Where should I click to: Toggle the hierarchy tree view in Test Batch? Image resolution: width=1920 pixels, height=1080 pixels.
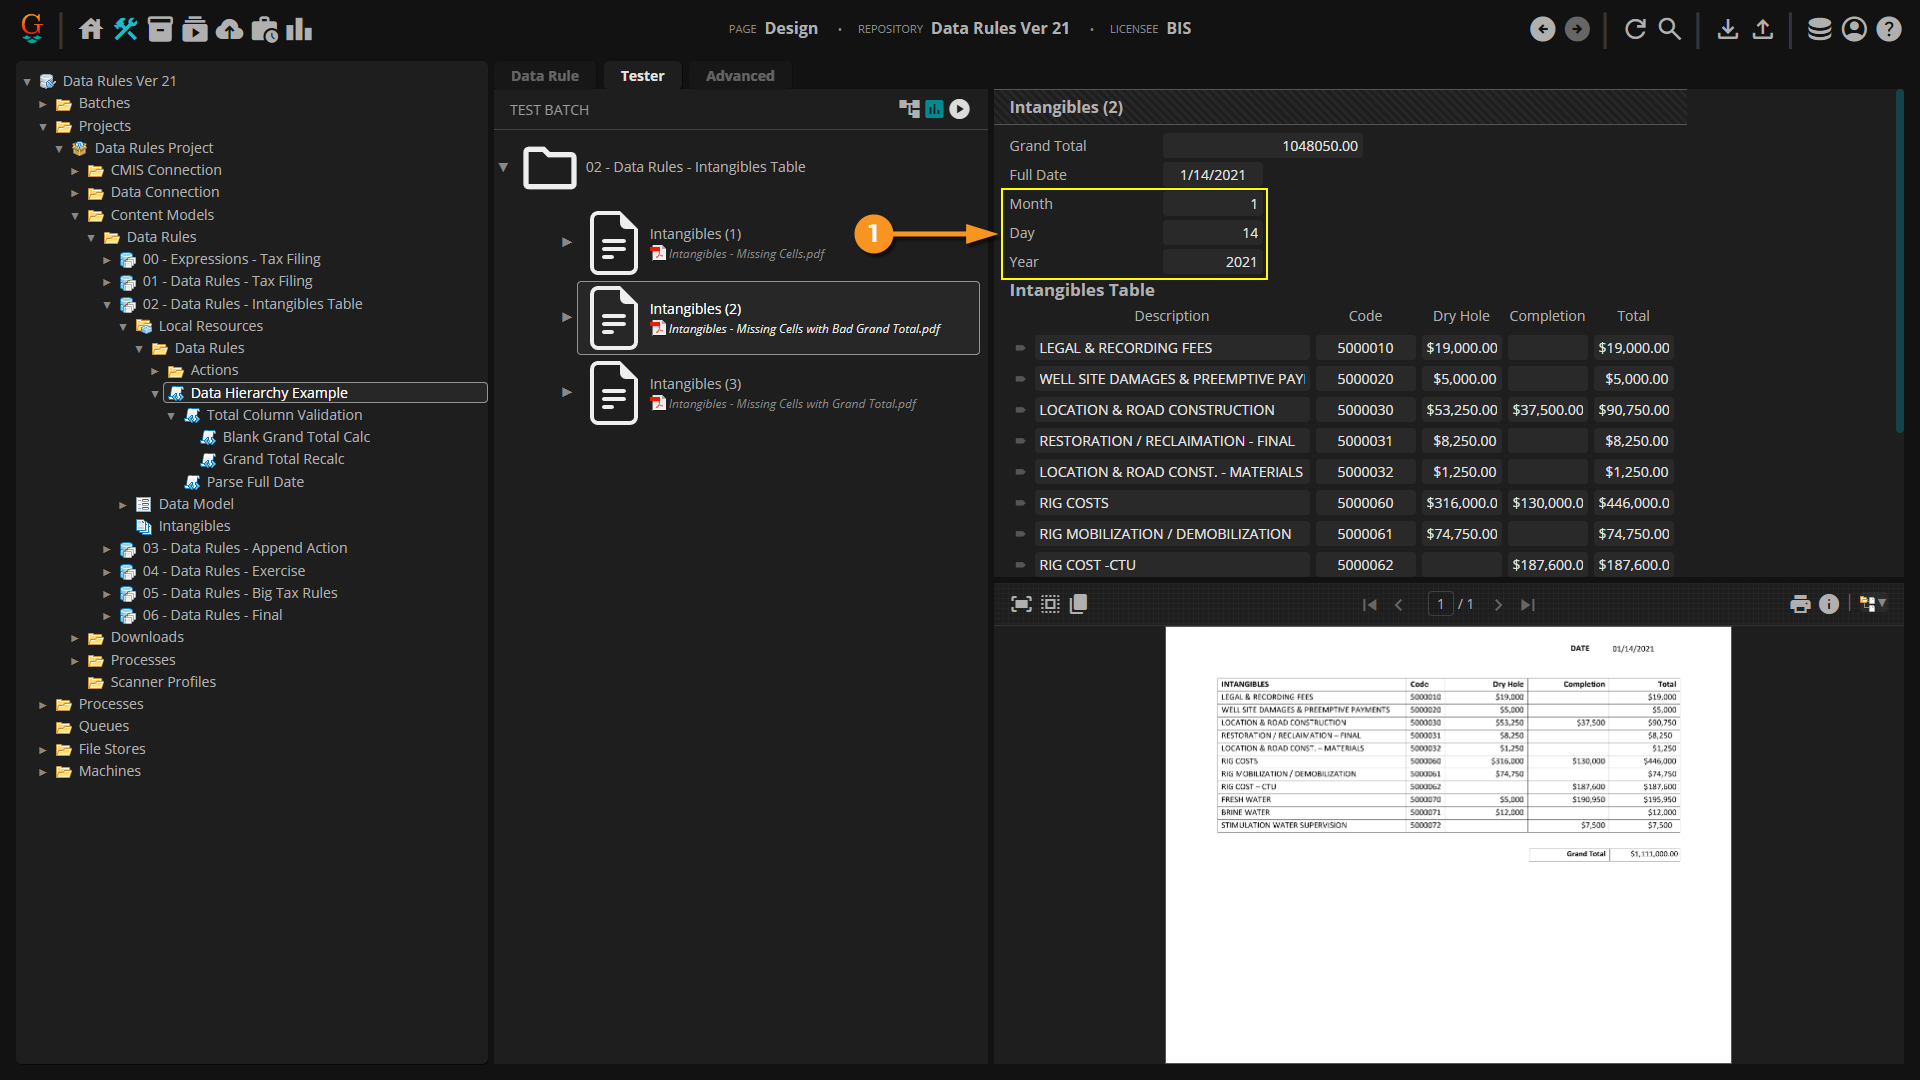[909, 109]
